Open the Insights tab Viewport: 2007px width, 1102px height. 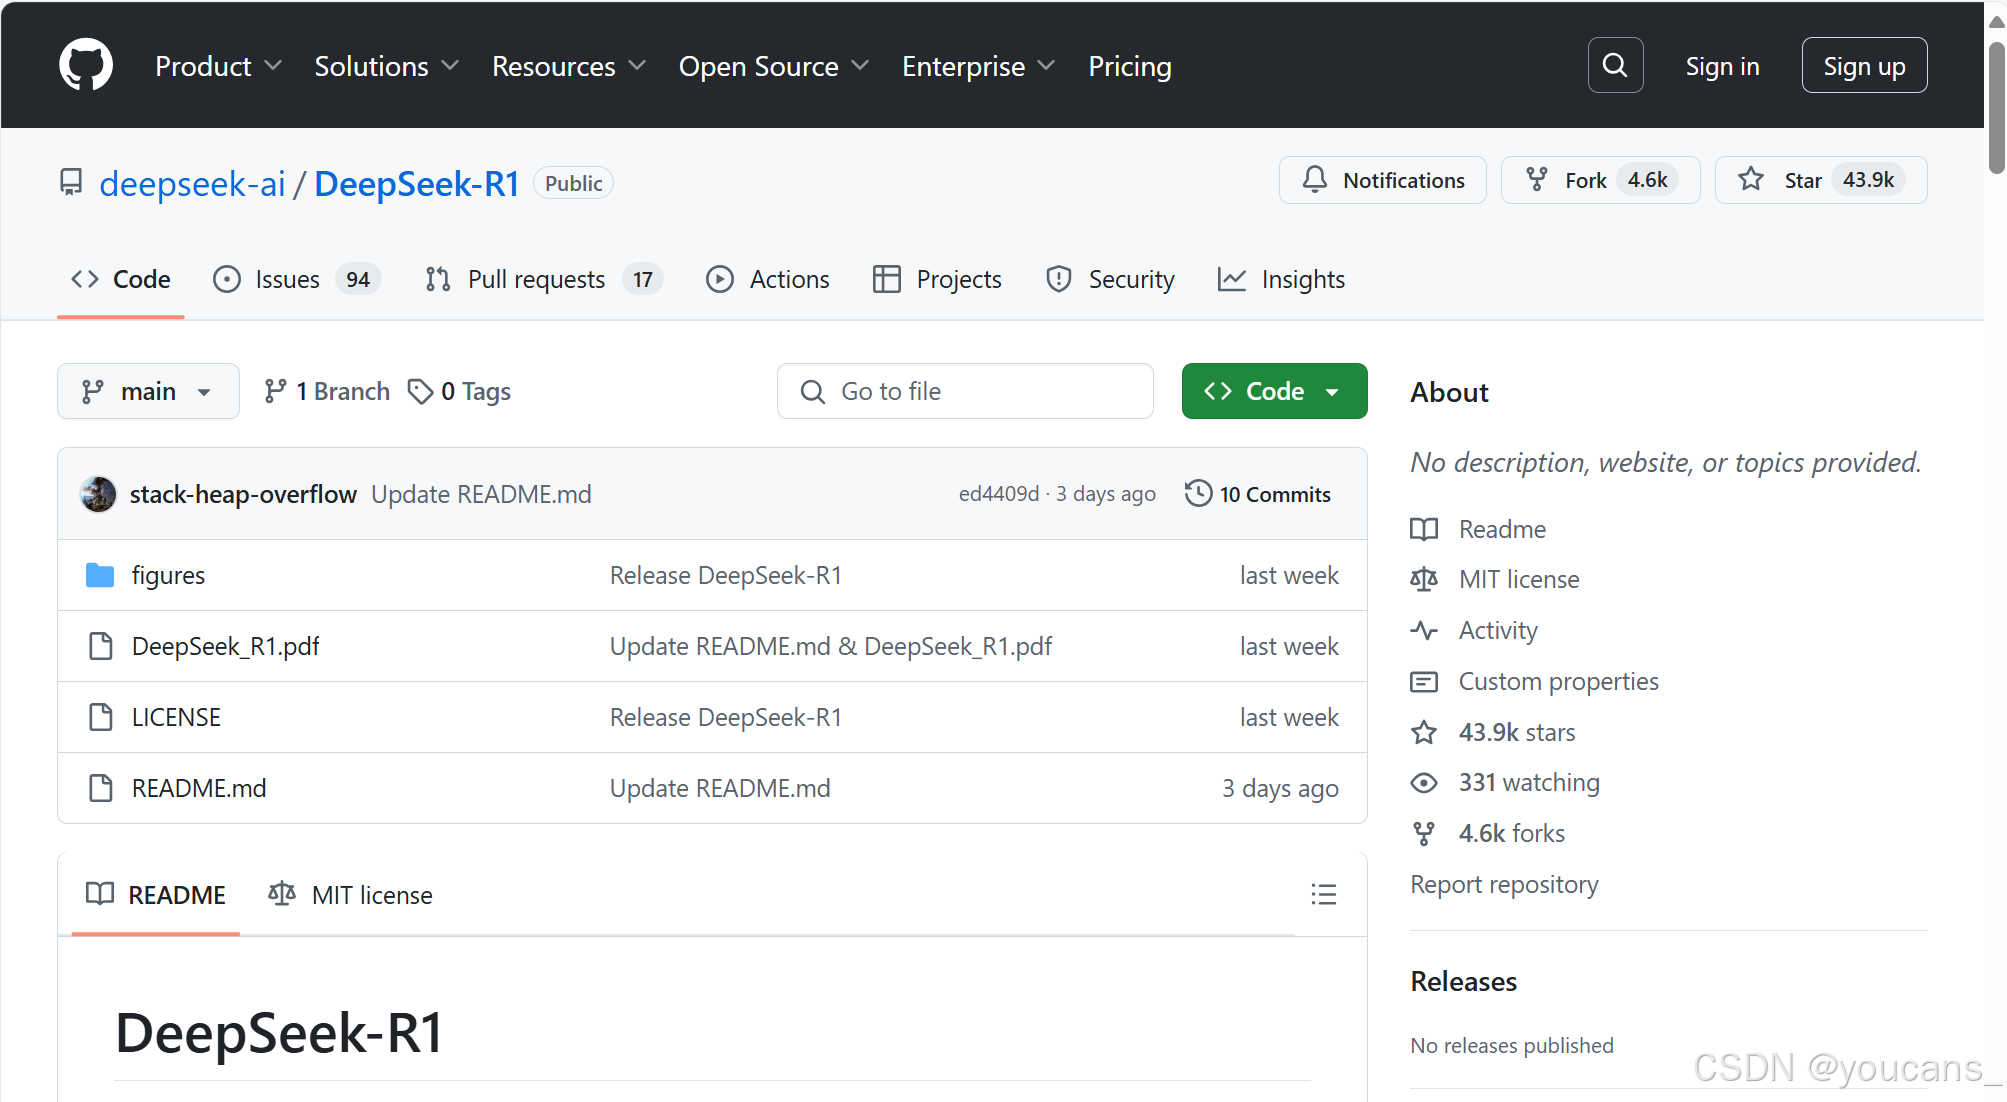coord(1281,279)
